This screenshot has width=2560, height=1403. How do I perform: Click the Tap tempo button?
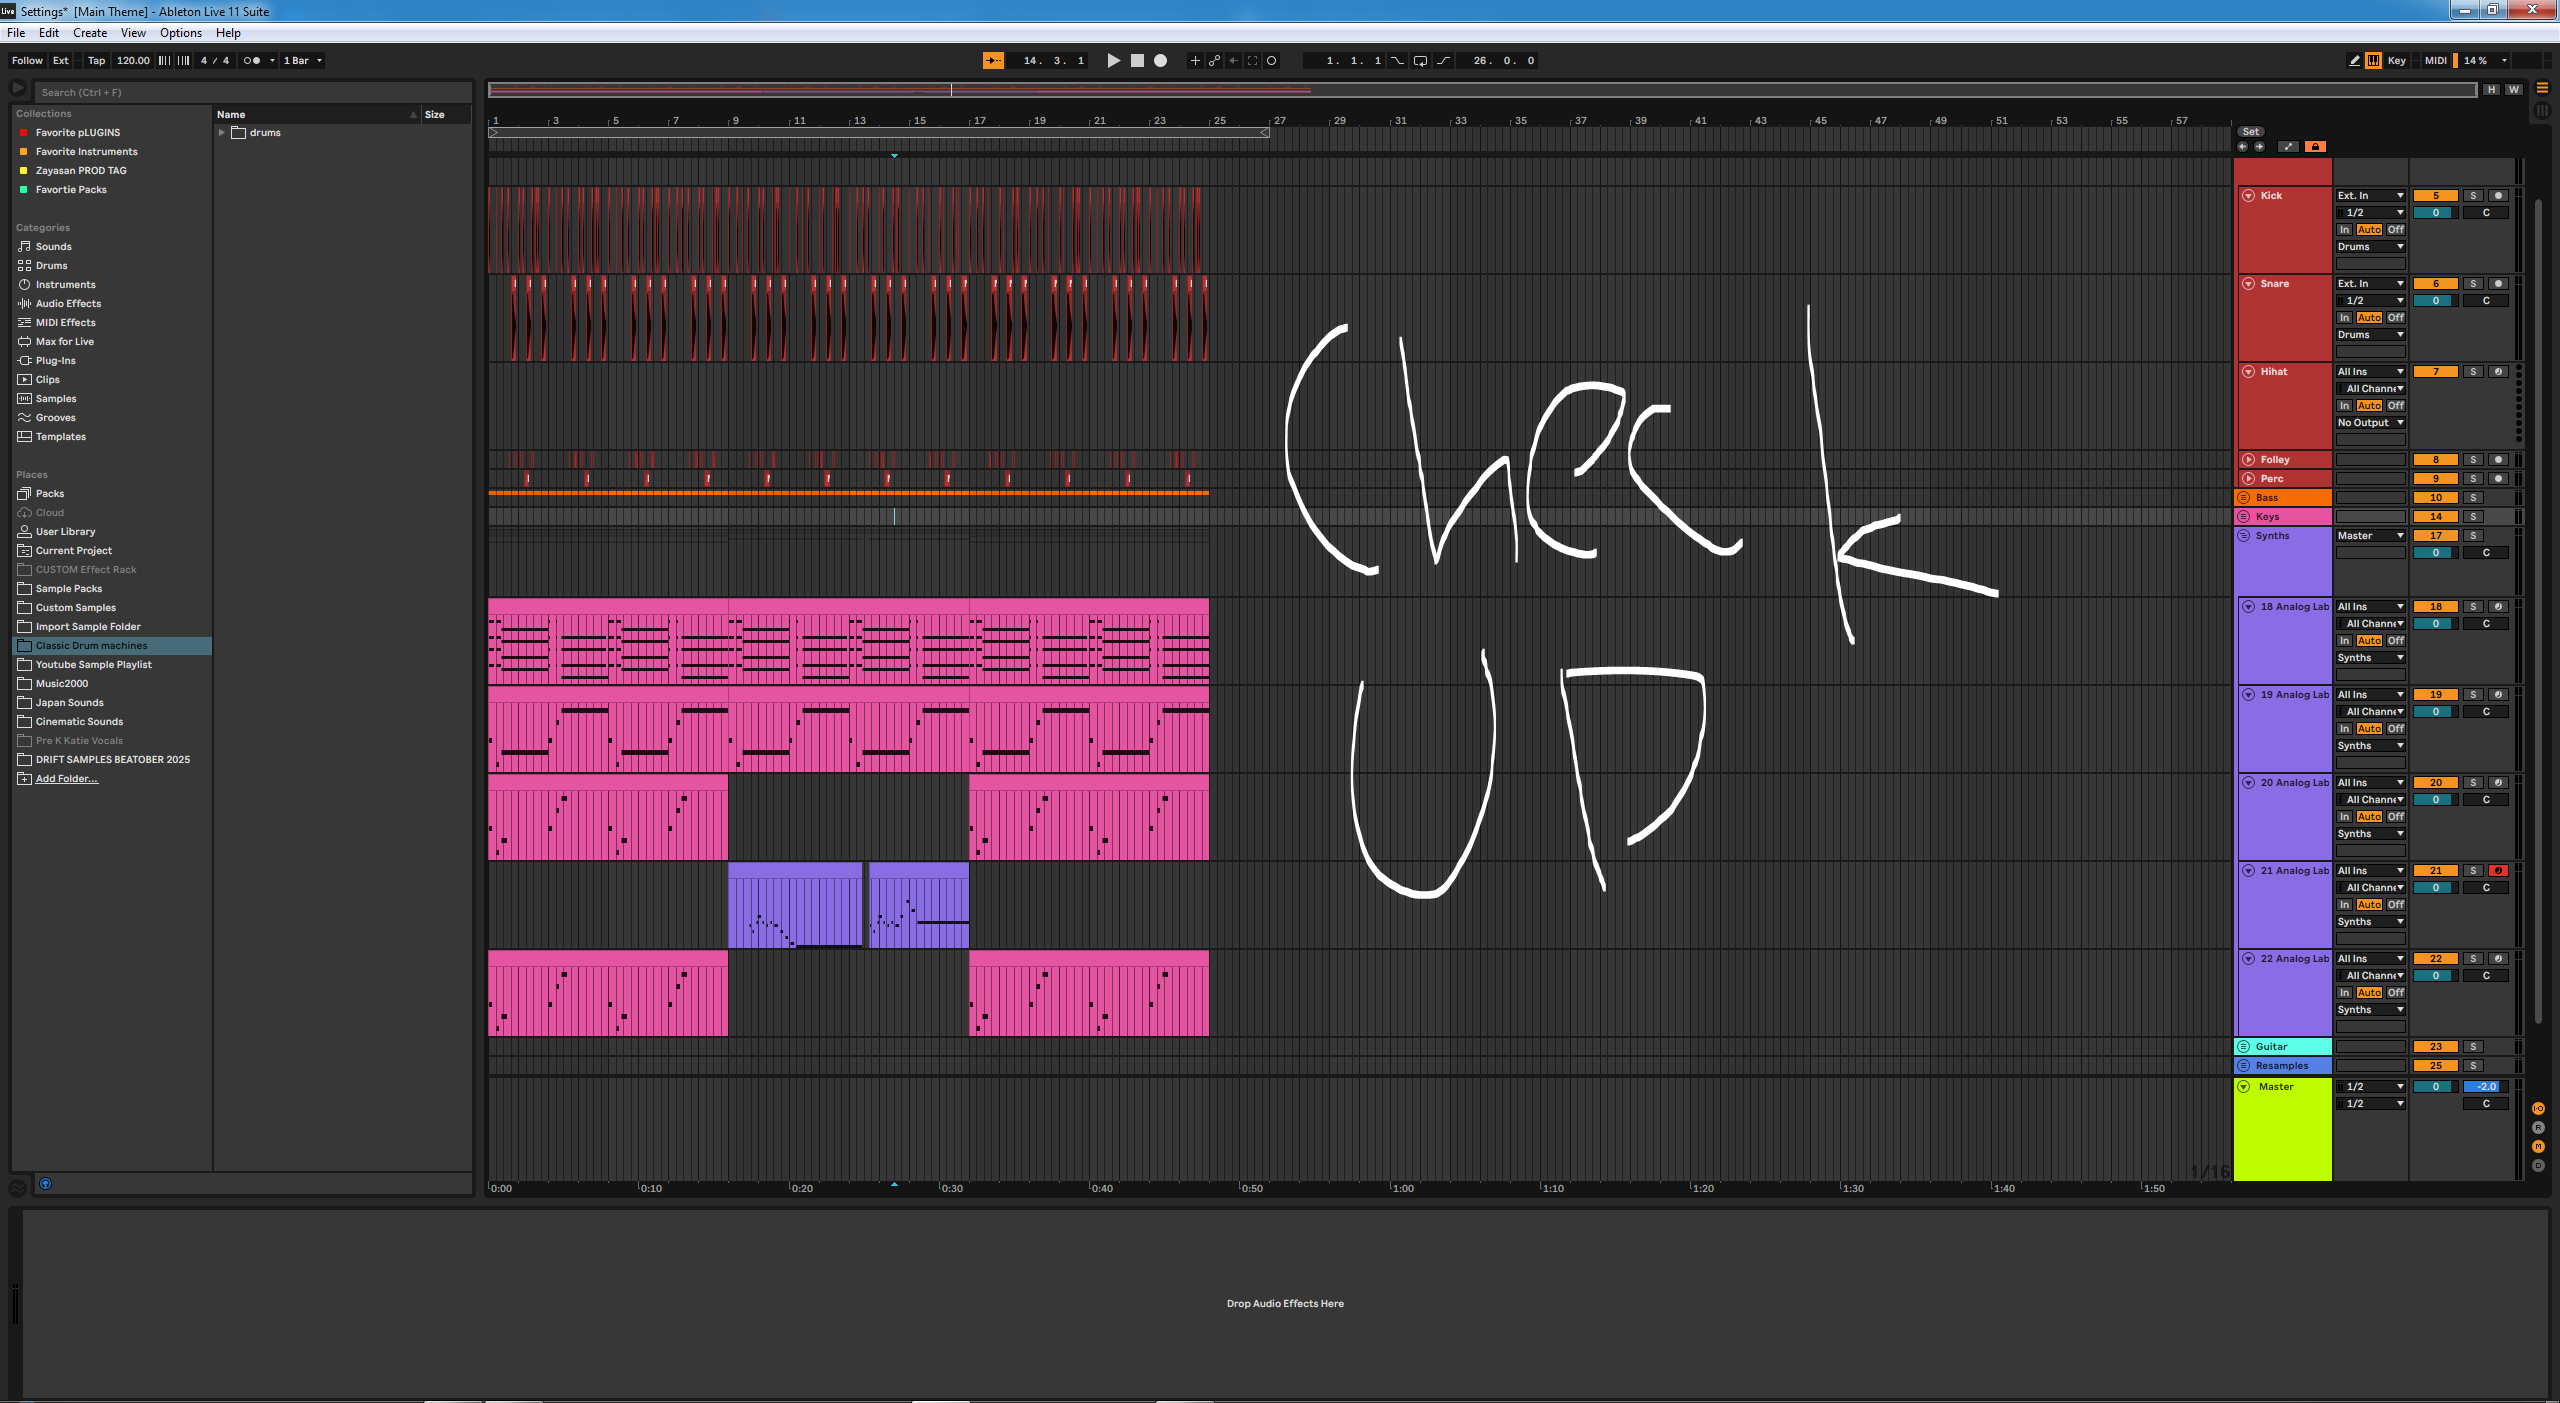coord(96,61)
